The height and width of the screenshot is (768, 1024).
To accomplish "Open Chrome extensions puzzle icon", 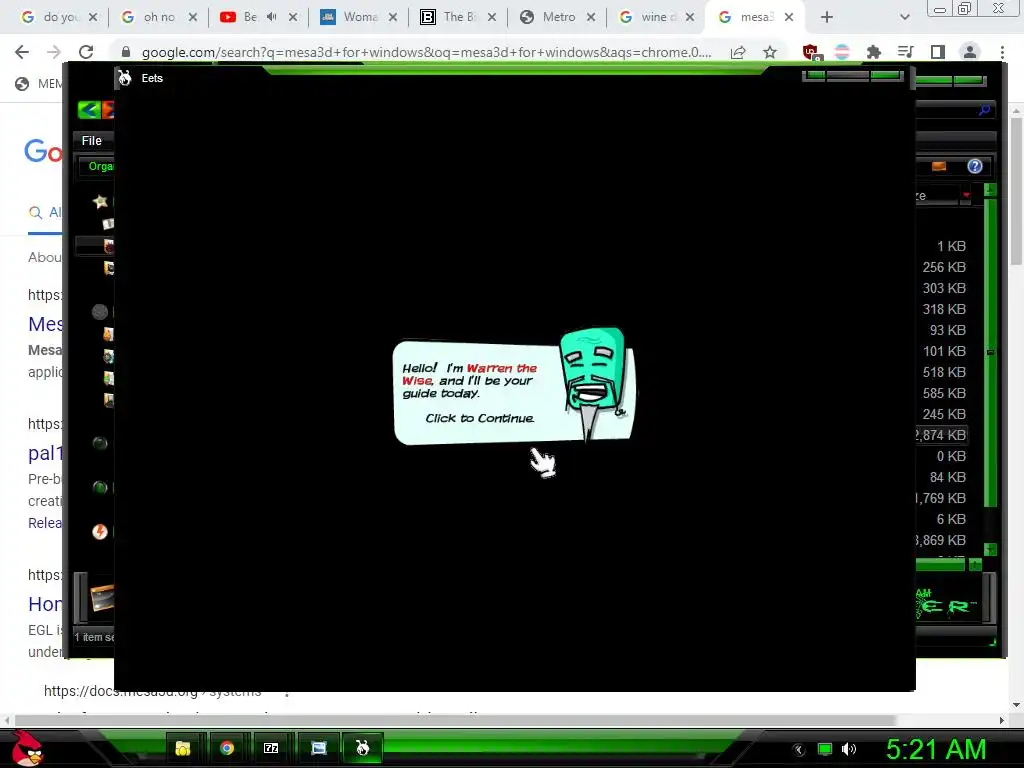I will tap(873, 52).
